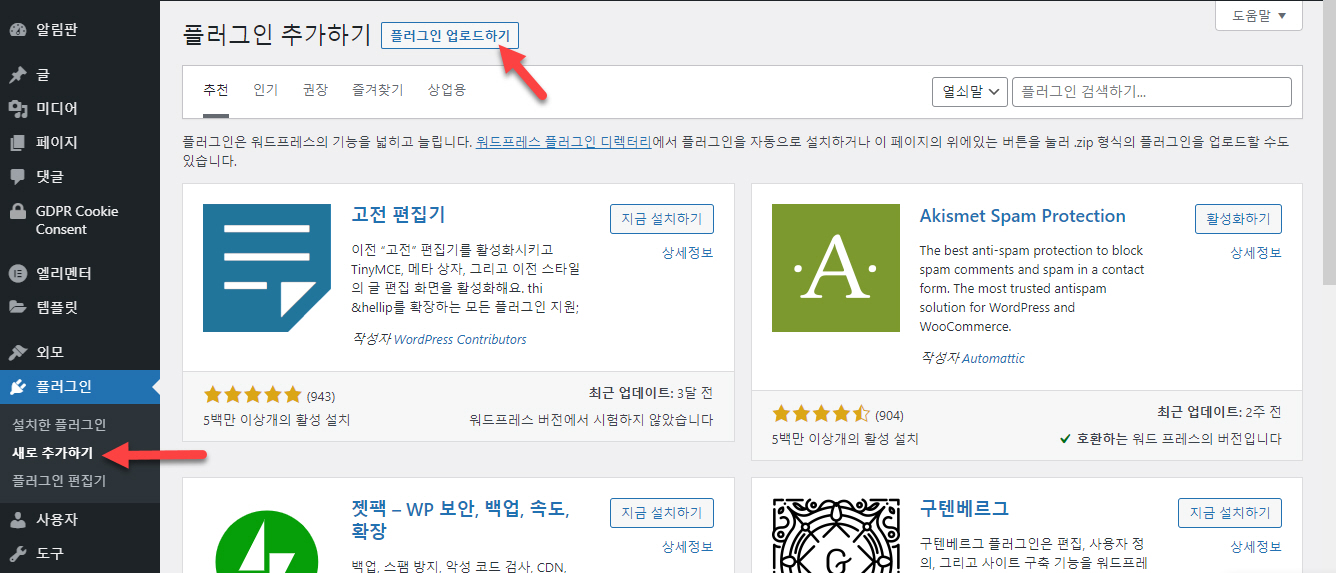Open the 템플릿 menu label

57,307
